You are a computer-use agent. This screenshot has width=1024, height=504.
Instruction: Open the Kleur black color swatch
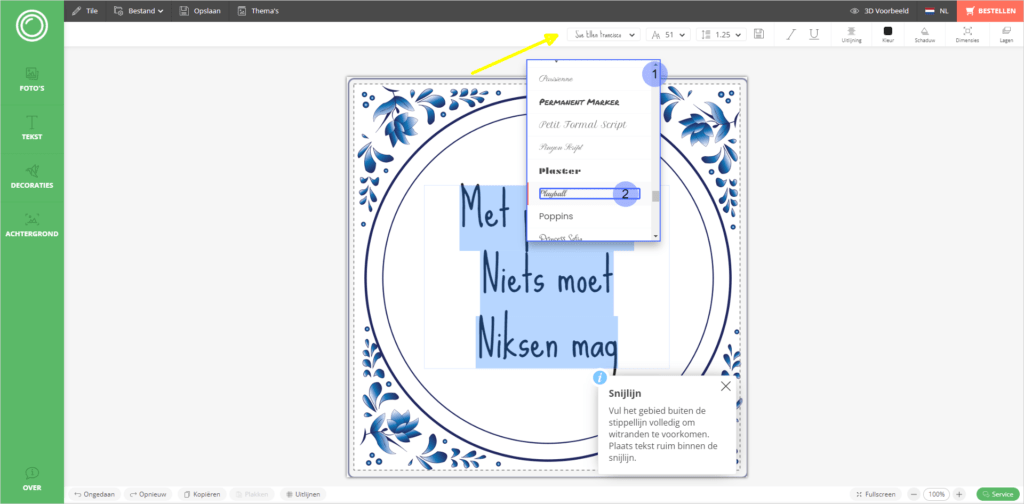887,33
